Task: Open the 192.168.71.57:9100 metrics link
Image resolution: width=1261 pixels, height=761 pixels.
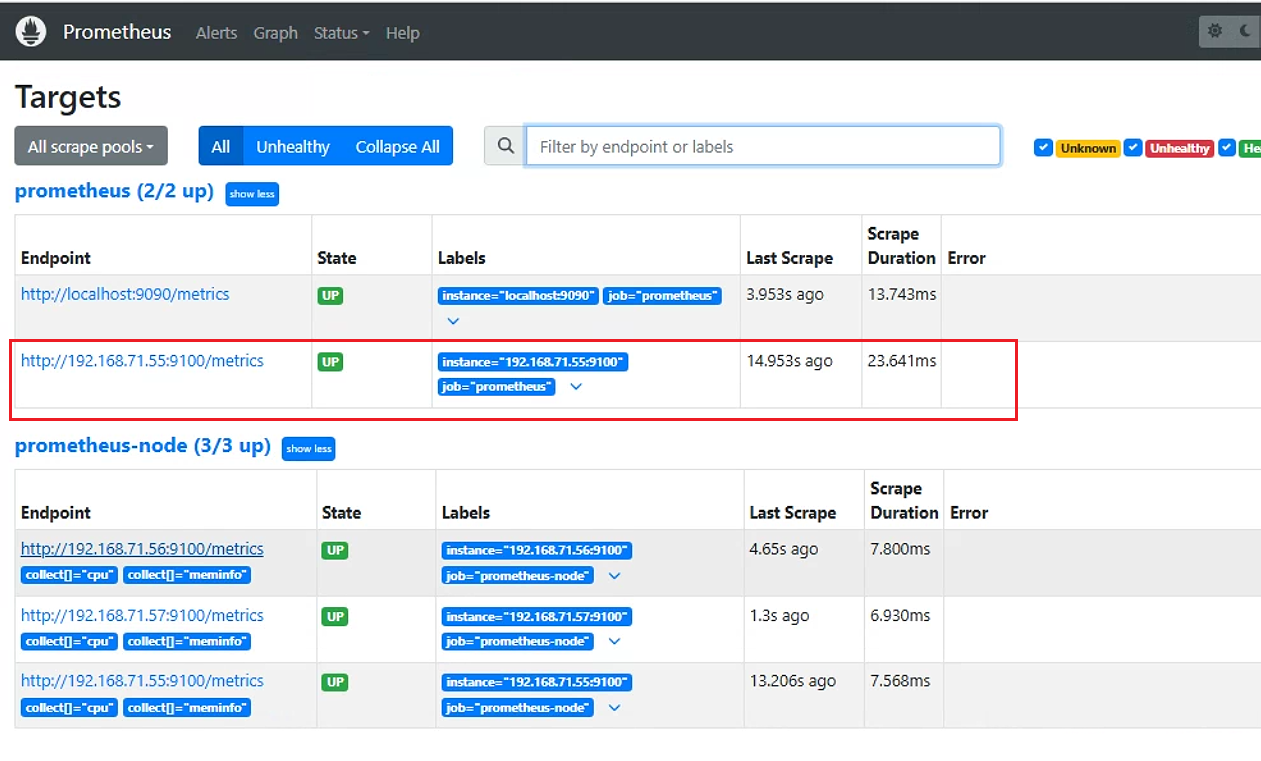Action: [142, 615]
